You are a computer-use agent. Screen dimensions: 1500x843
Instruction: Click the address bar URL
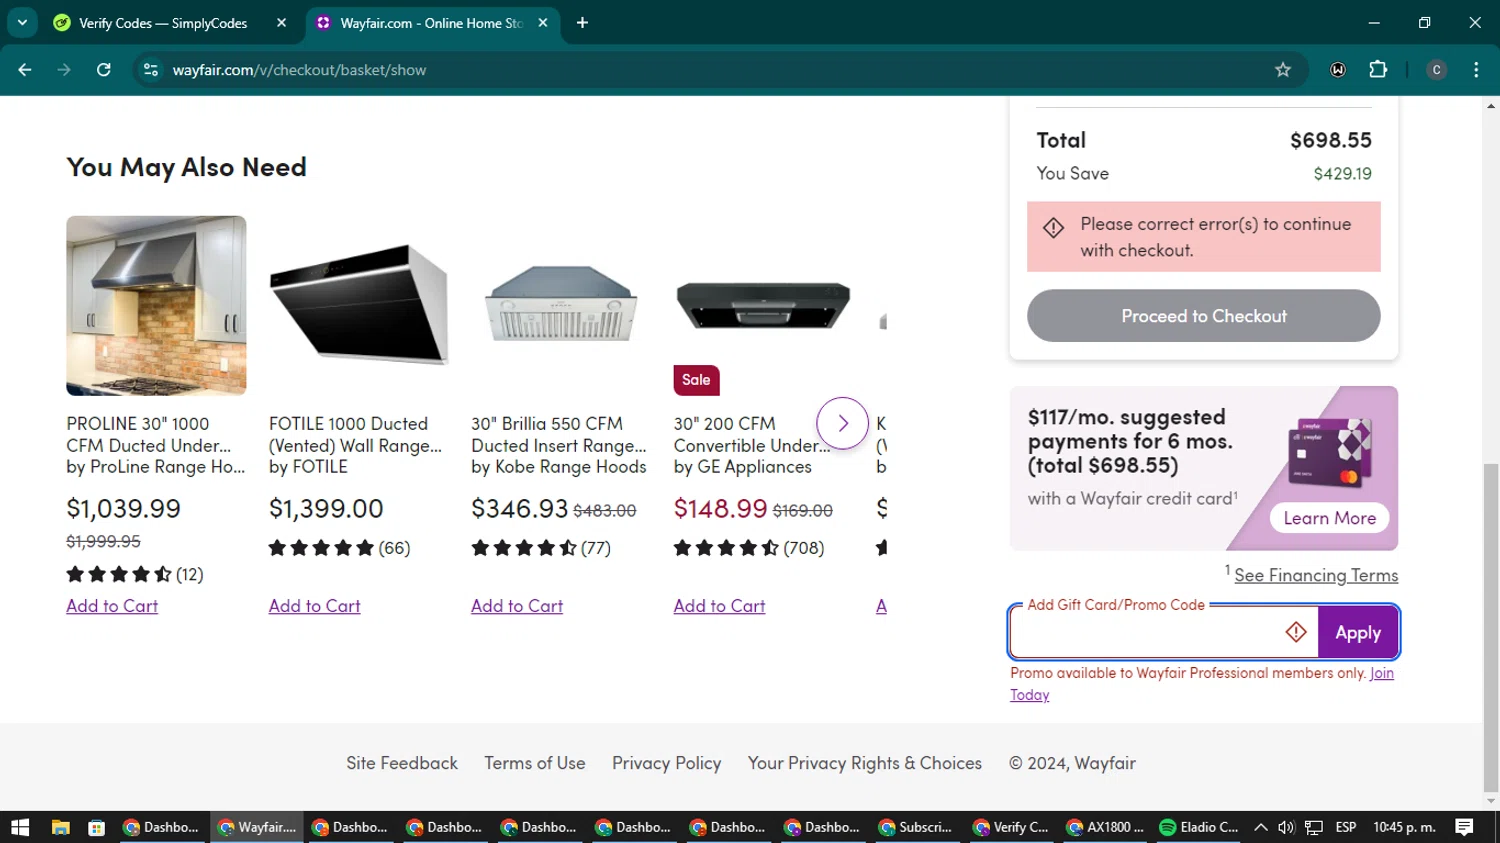(299, 70)
